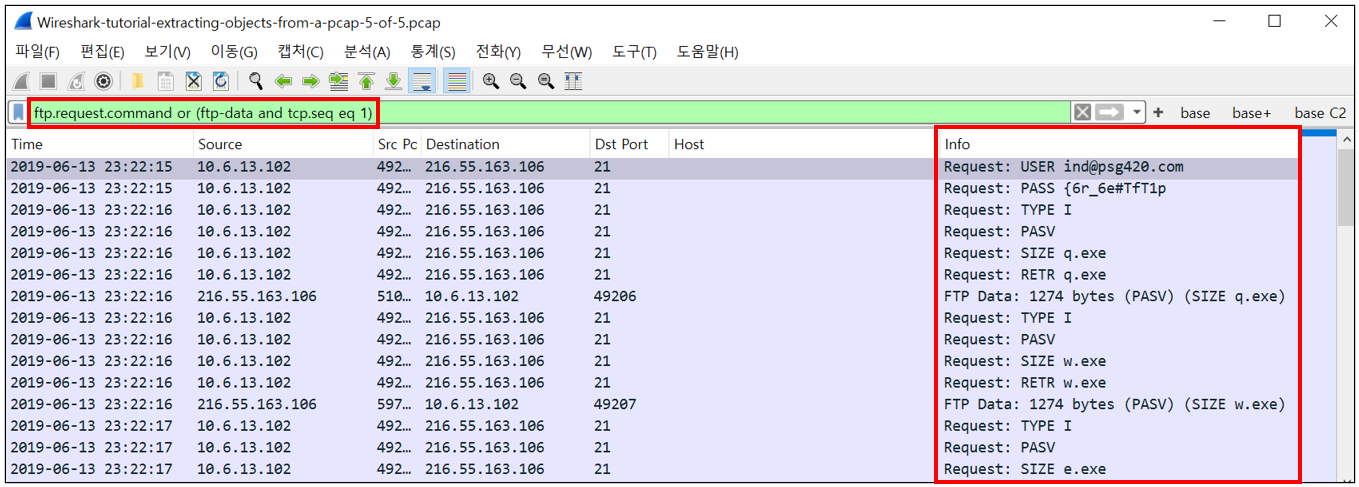
Task: Close this capture file icon
Action: click(x=194, y=81)
